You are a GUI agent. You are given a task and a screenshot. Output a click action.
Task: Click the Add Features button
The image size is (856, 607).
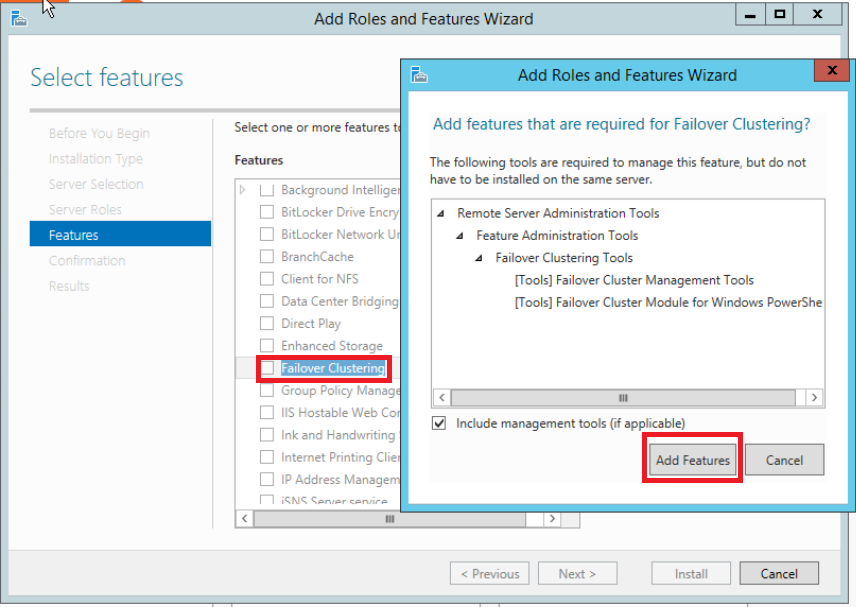(692, 460)
